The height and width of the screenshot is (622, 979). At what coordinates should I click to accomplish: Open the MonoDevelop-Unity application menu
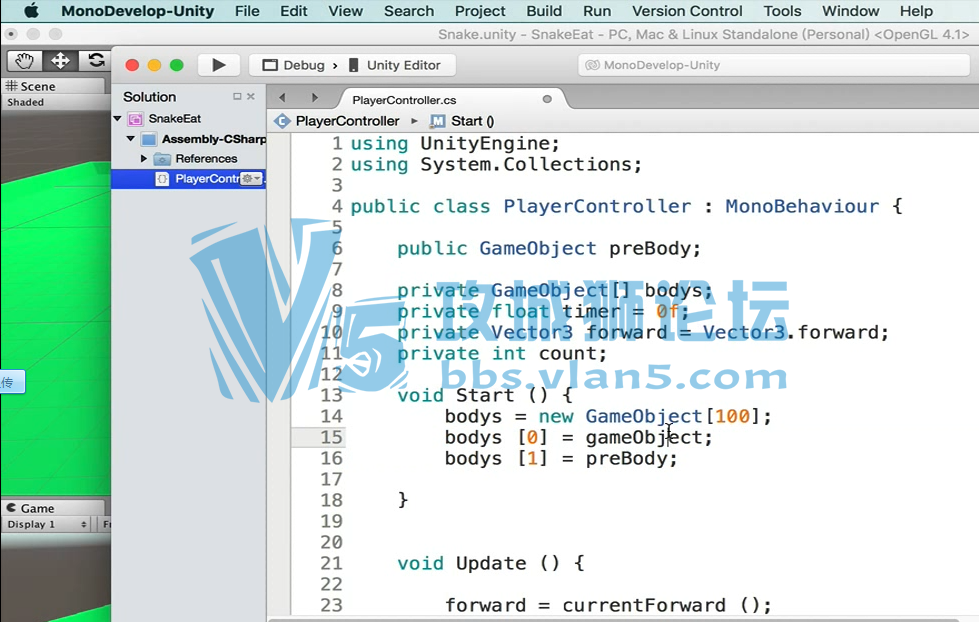click(x=137, y=11)
